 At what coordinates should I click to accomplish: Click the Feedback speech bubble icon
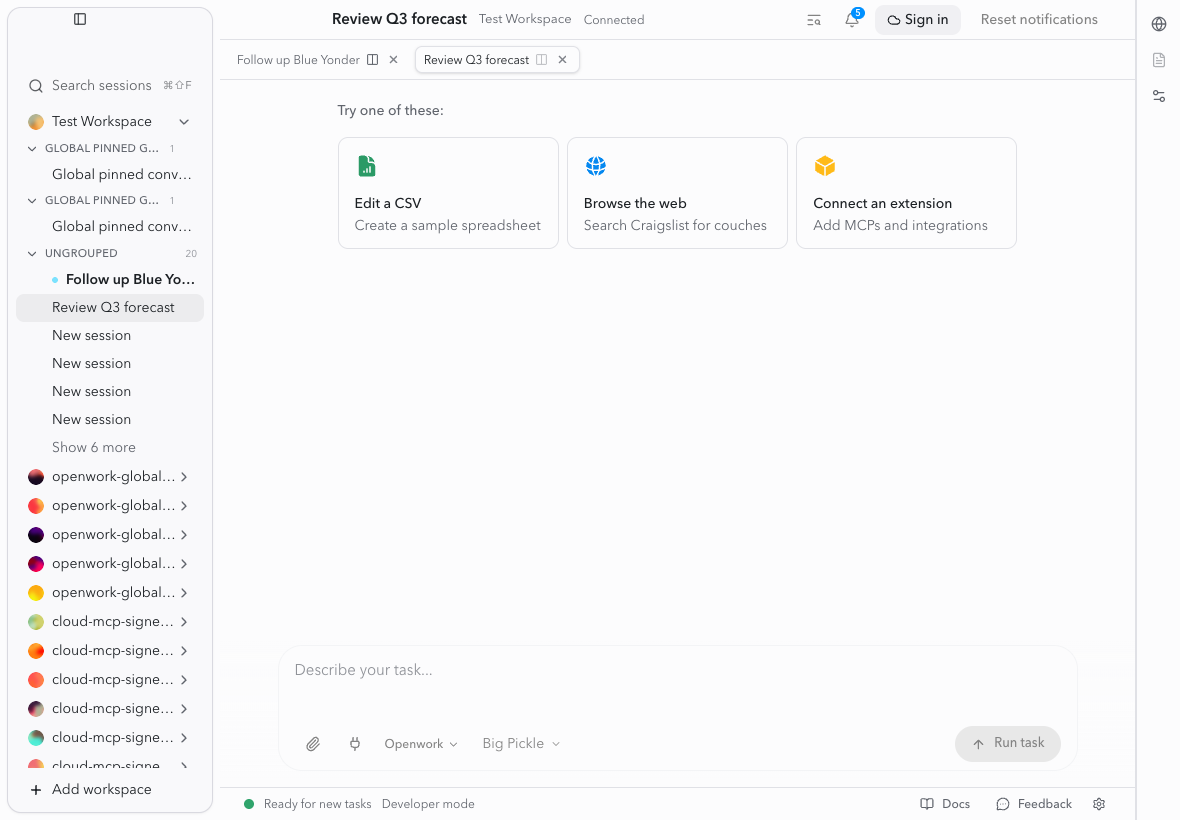tap(1002, 804)
